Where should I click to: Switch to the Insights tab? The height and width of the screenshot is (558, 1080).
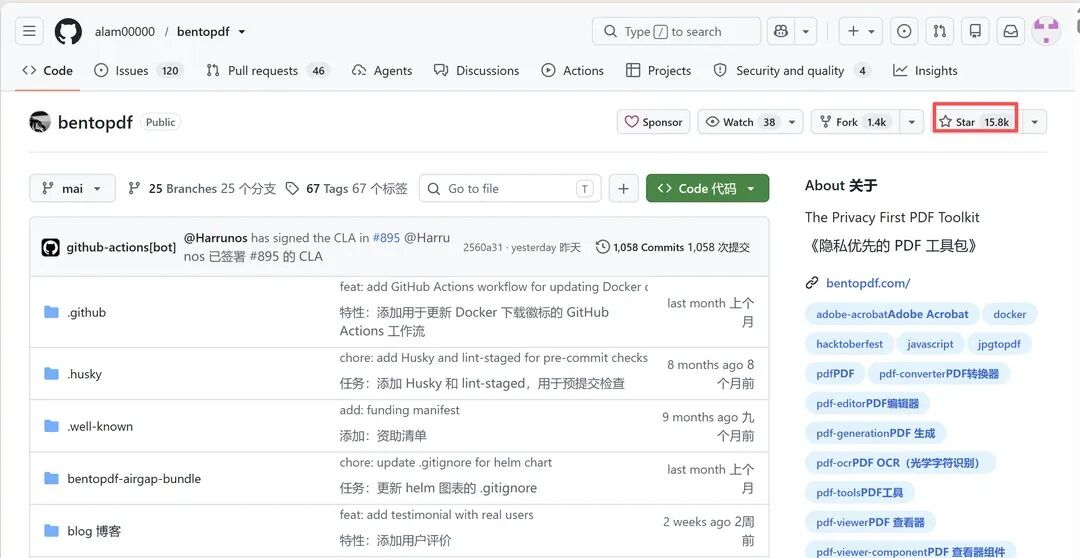coord(925,70)
